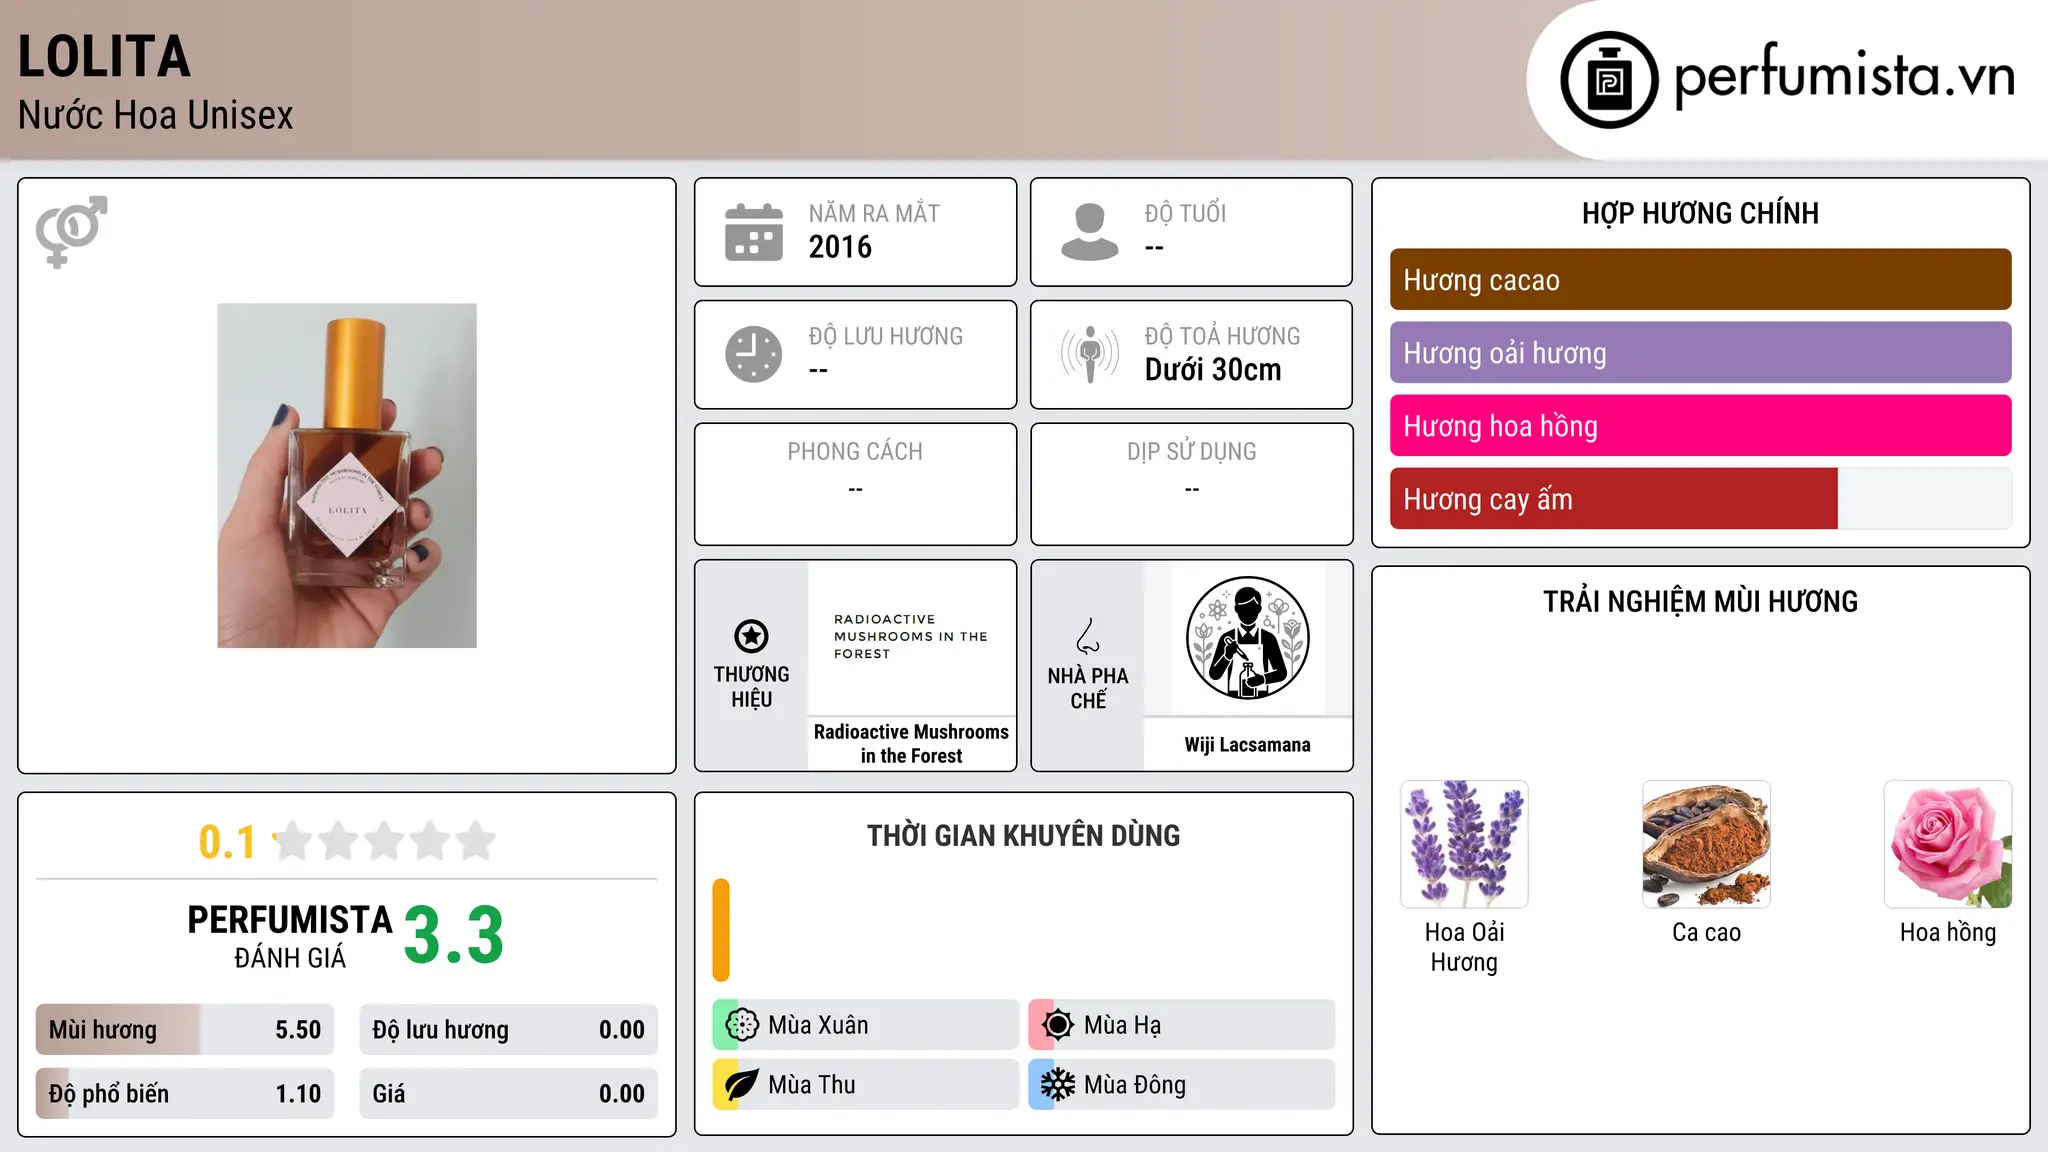Click the perfumista.vn bottle logo icon
Viewport: 2048px width, 1152px height.
click(1609, 80)
